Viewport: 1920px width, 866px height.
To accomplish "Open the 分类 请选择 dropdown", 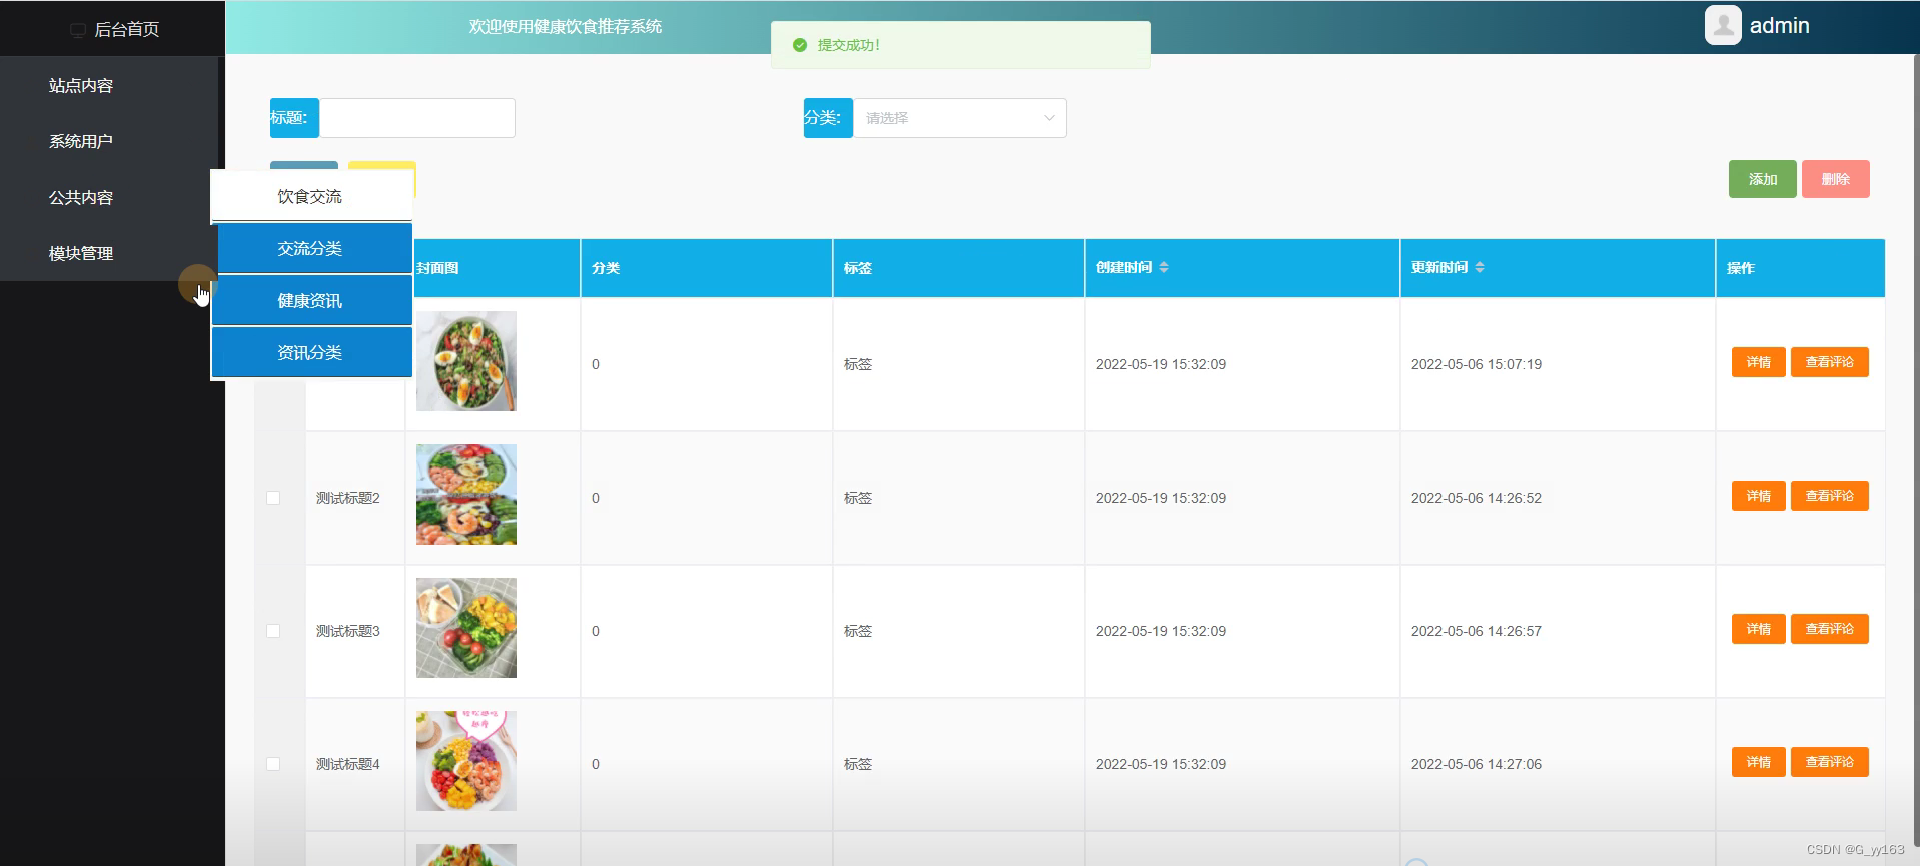I will 960,118.
